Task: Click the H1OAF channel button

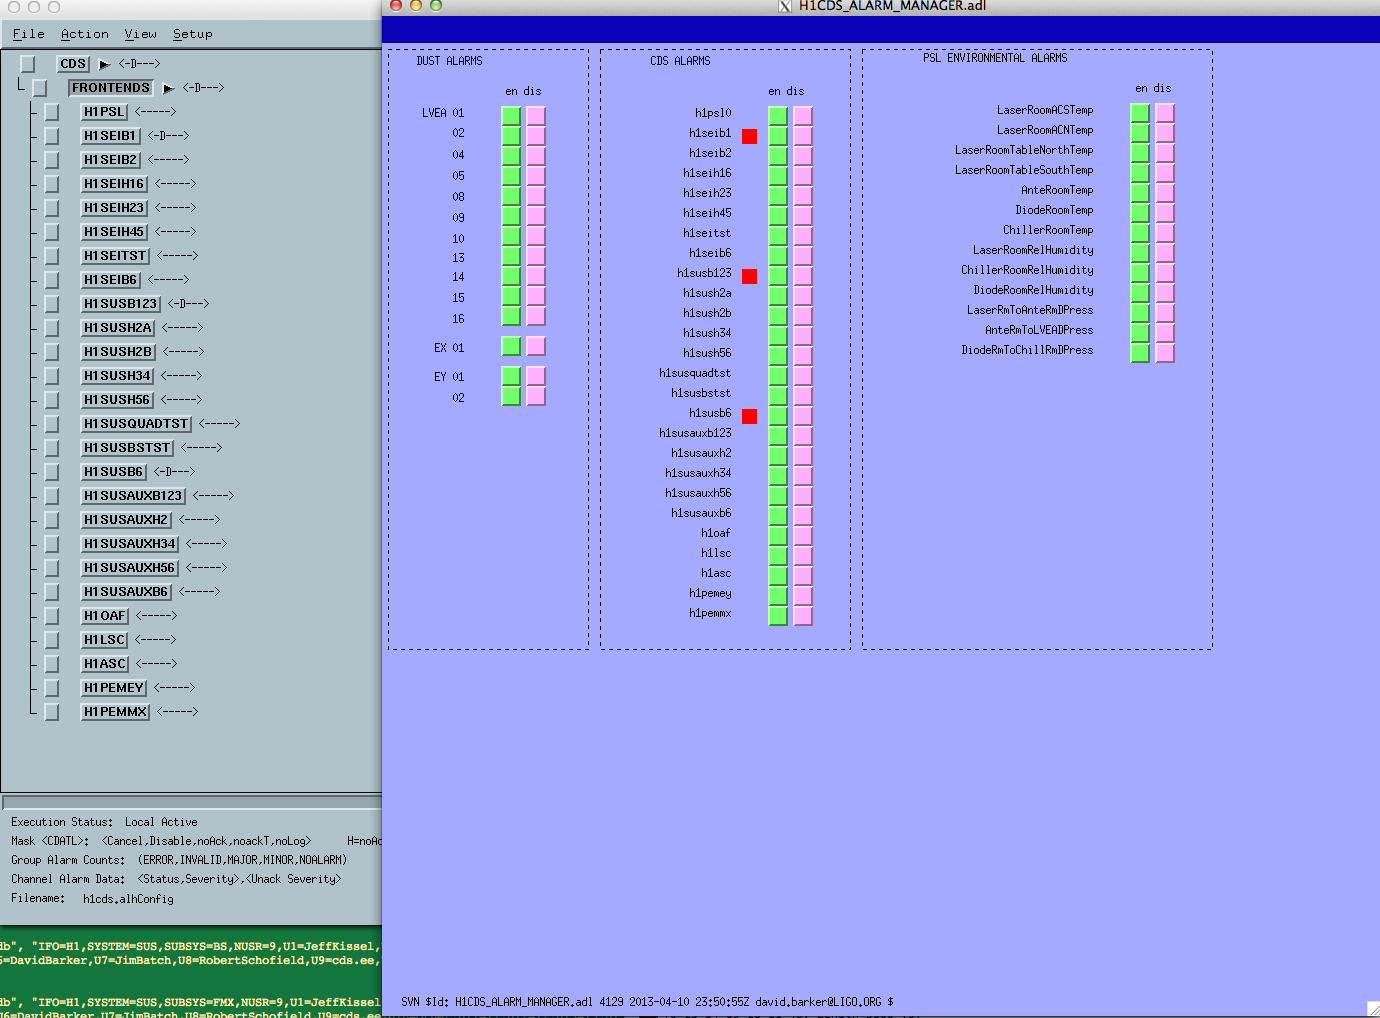Action: [x=104, y=616]
